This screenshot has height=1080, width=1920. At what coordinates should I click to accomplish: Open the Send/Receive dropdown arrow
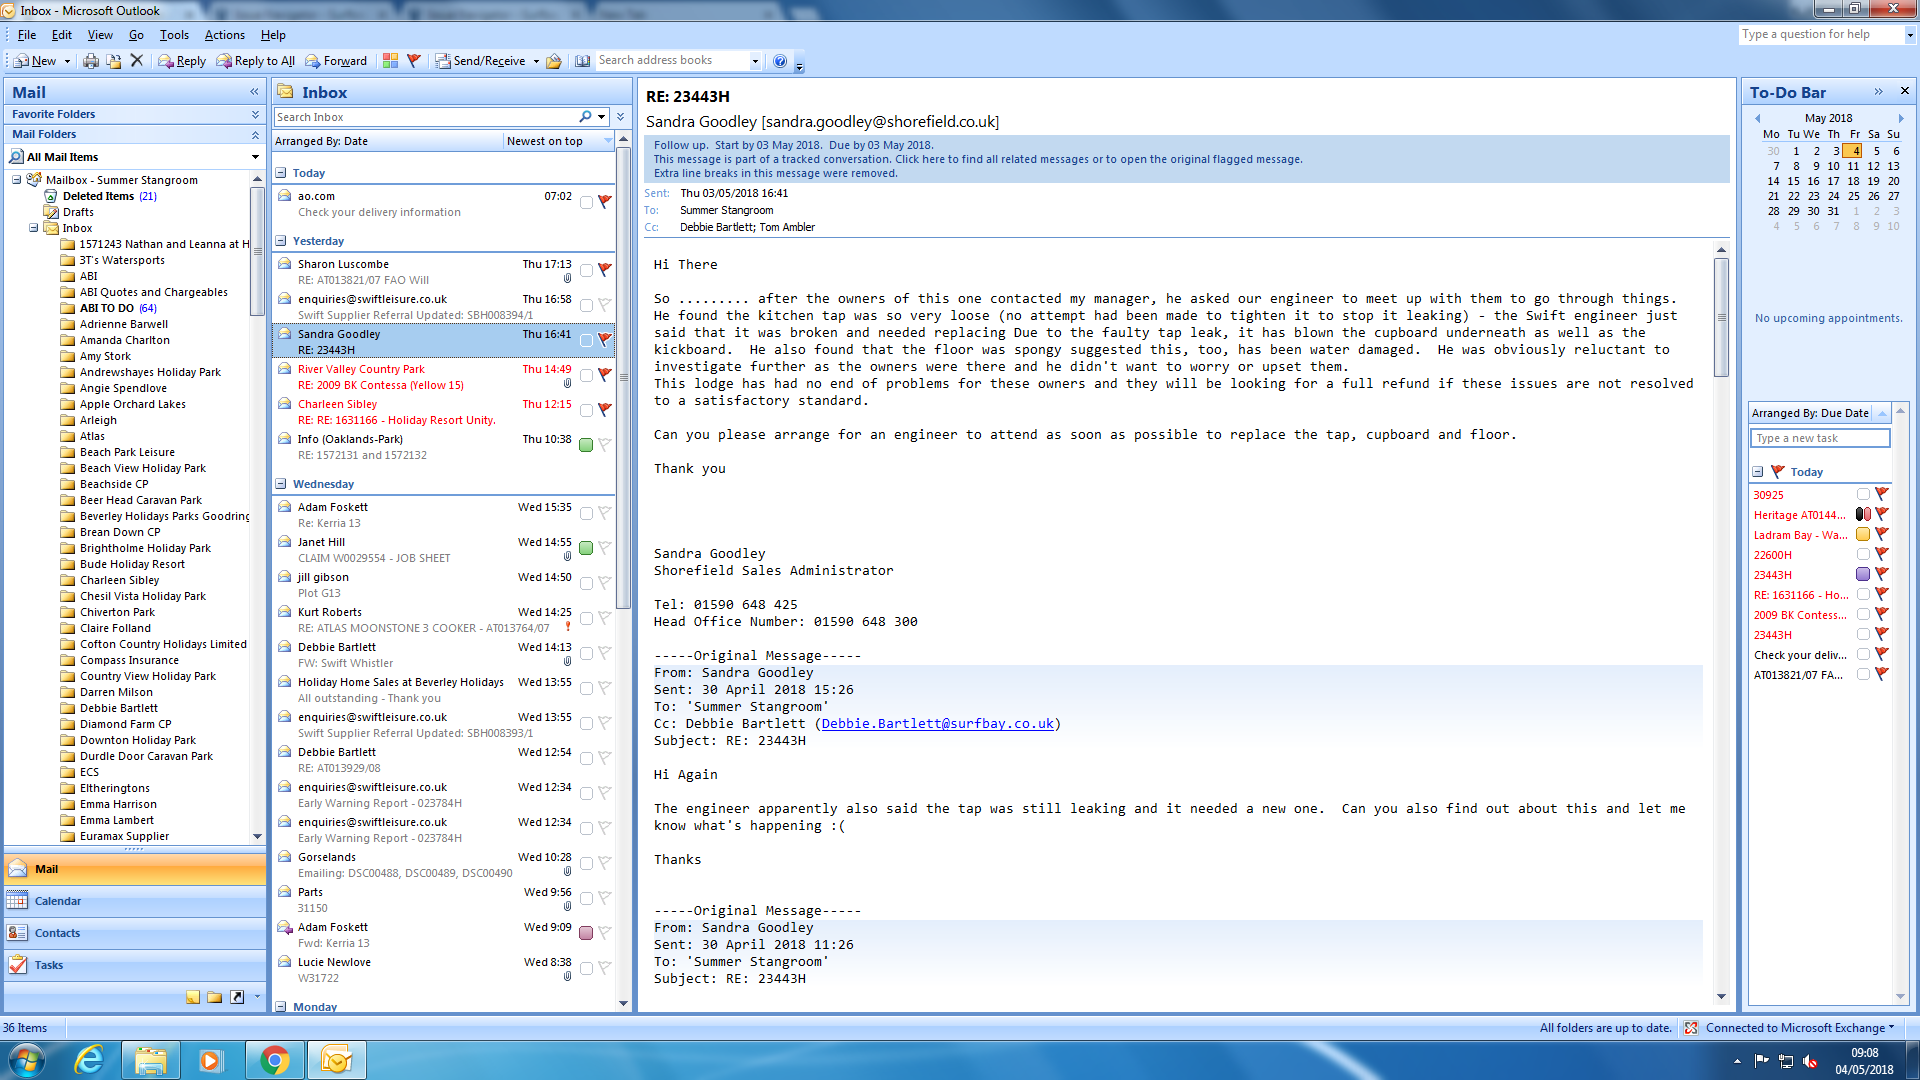(536, 61)
